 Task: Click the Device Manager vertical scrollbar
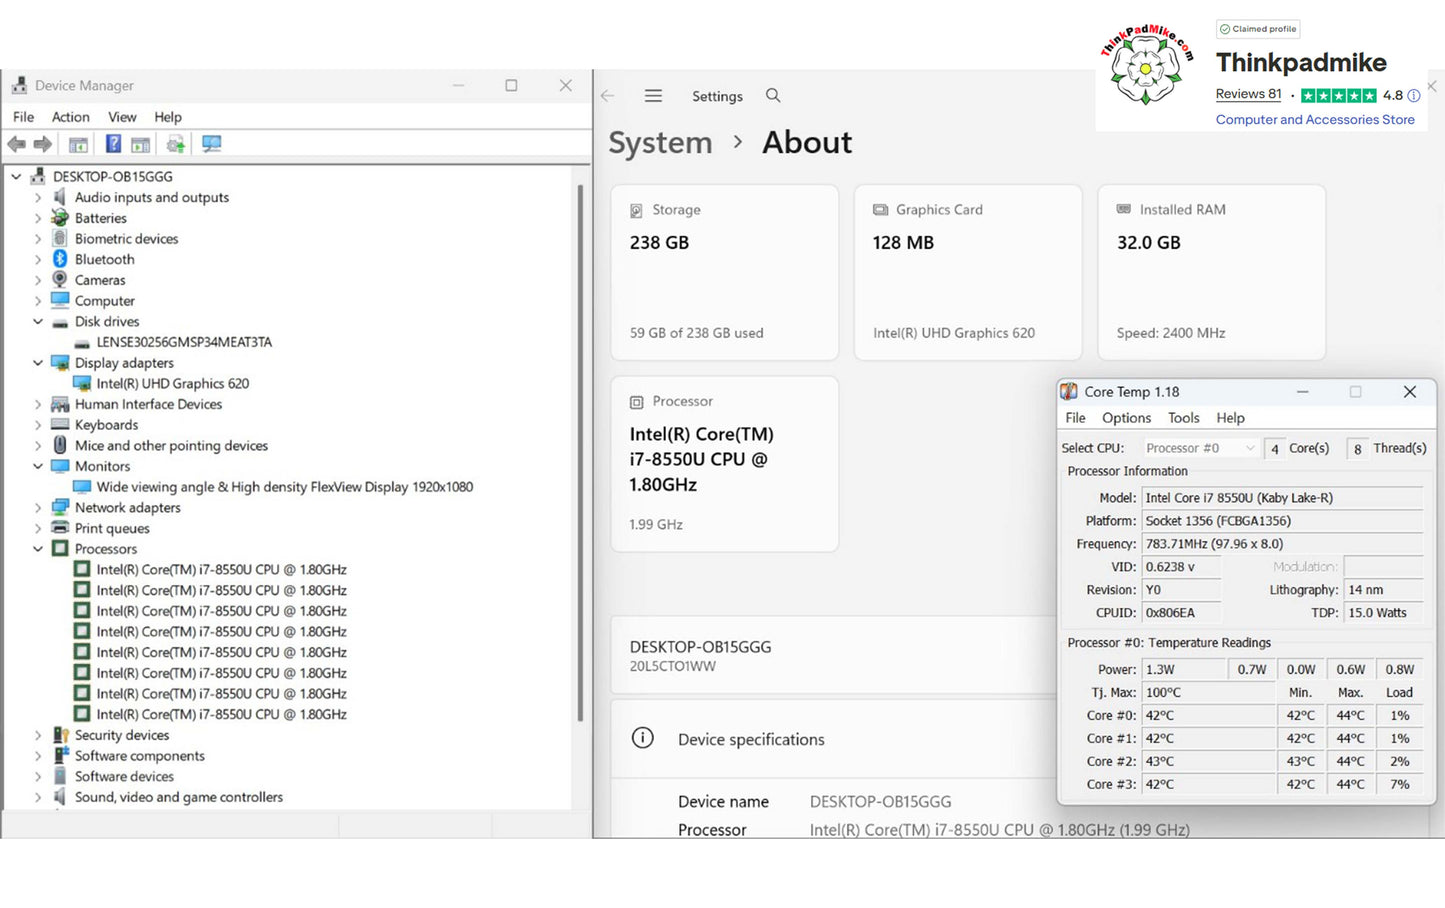click(x=580, y=452)
